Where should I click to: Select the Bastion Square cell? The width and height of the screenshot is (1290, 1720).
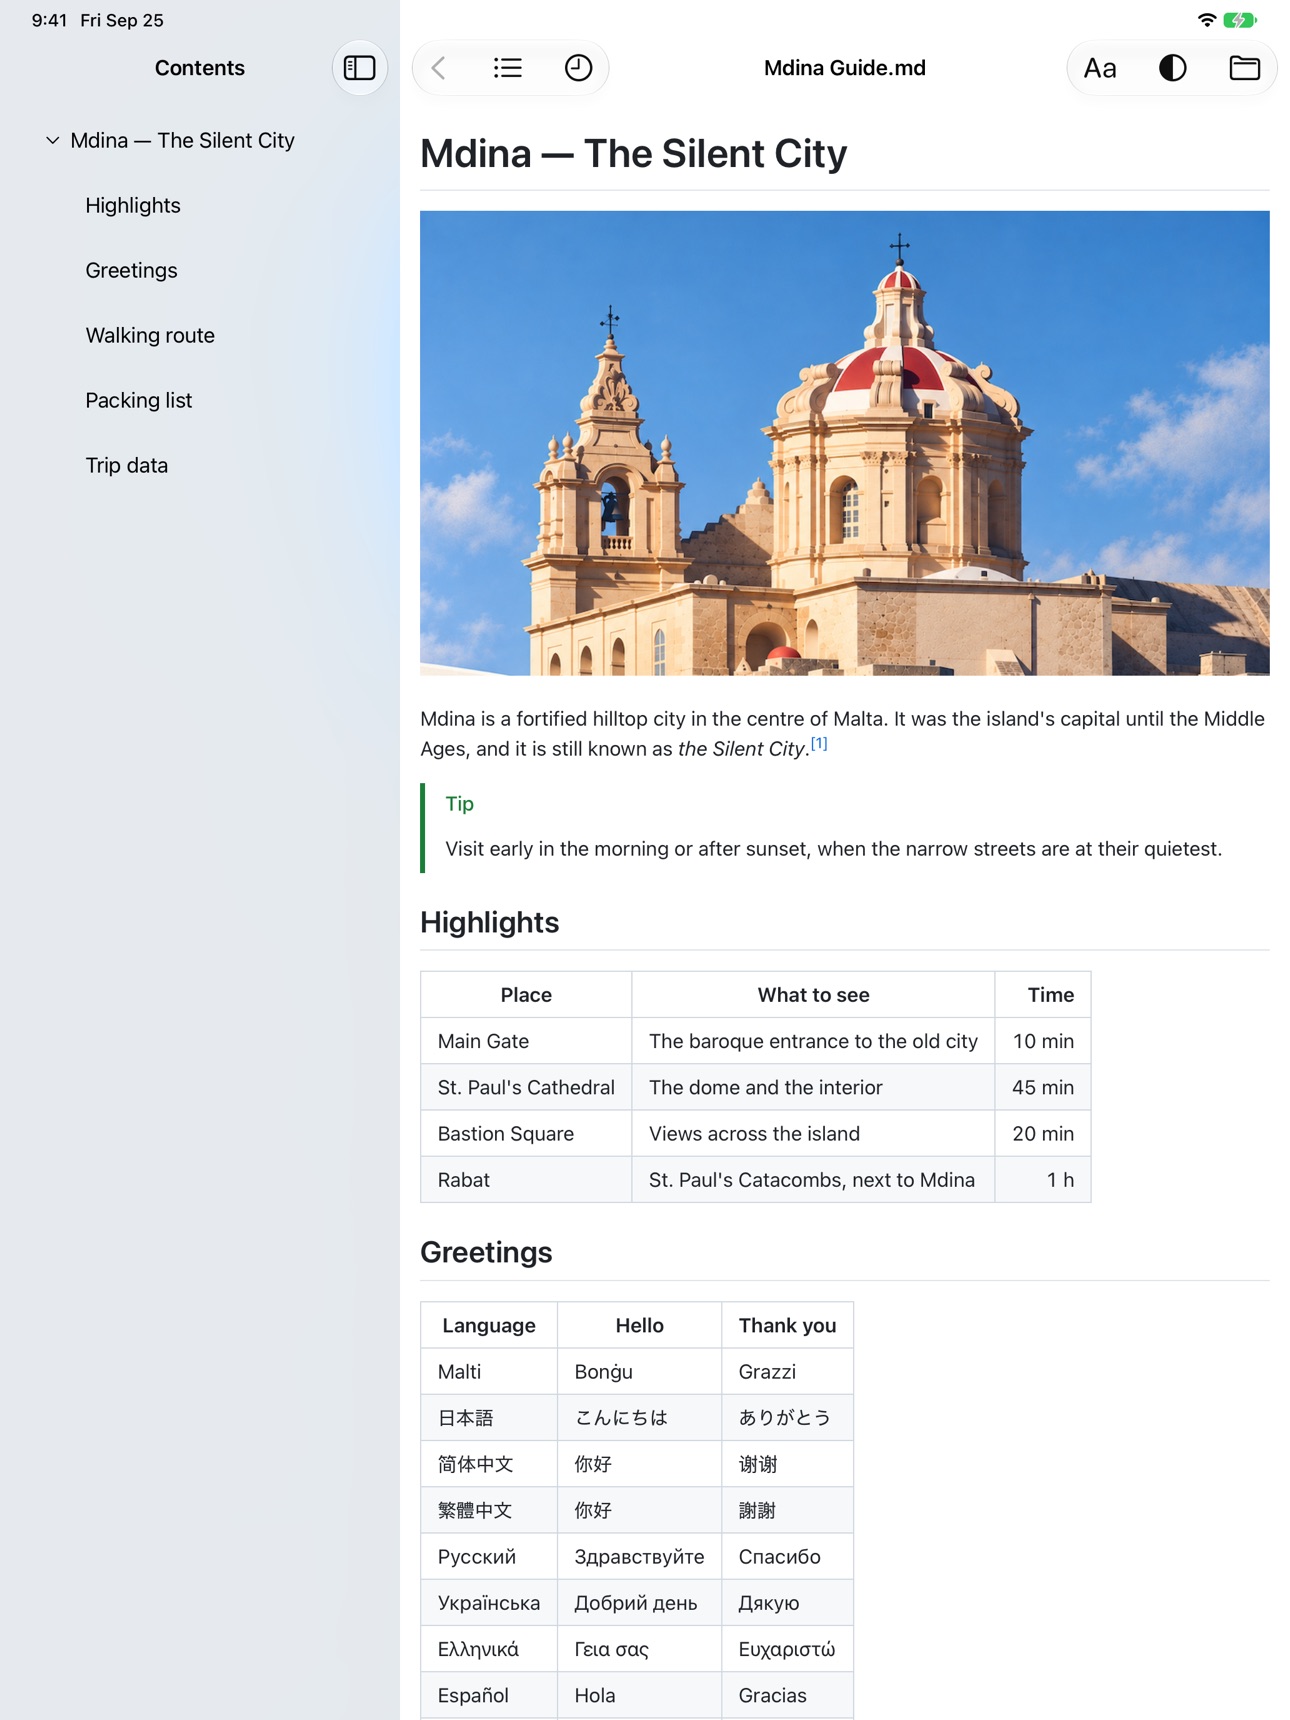[x=526, y=1134]
